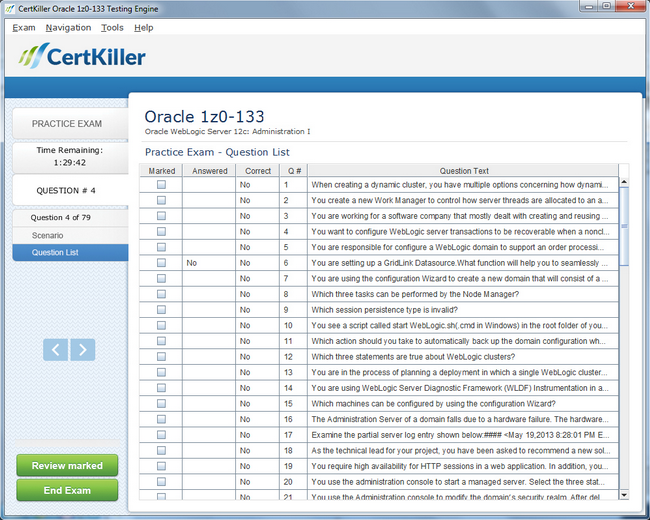Image resolution: width=650 pixels, height=520 pixels.
Task: Toggle the Marked checkbox for question 8
Action: pos(161,294)
